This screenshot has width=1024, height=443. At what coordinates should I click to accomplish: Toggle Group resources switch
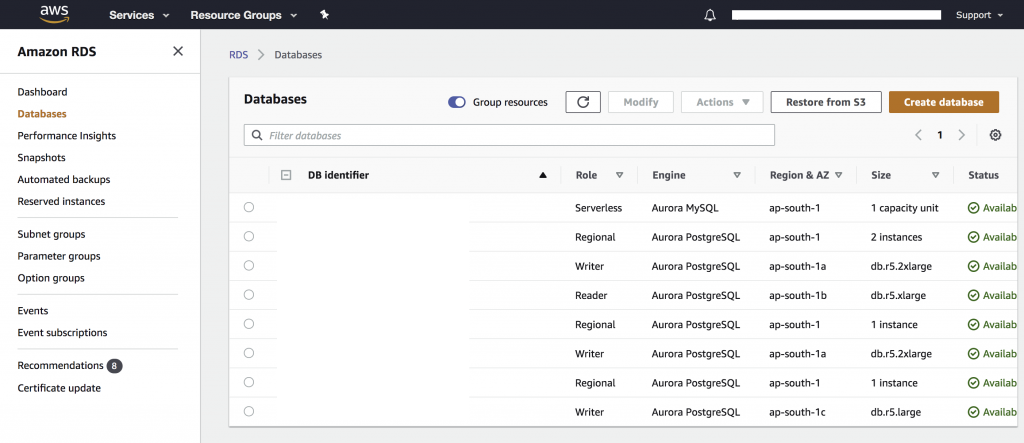456,102
